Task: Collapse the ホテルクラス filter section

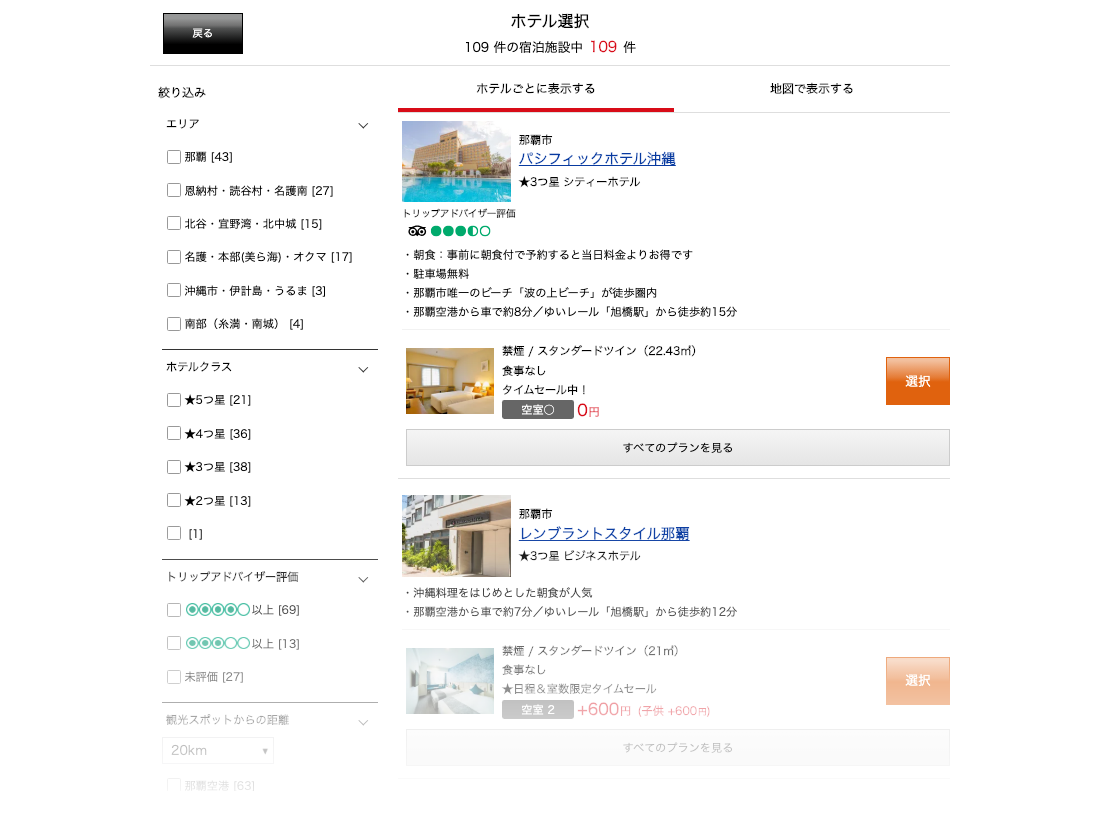Action: 363,368
